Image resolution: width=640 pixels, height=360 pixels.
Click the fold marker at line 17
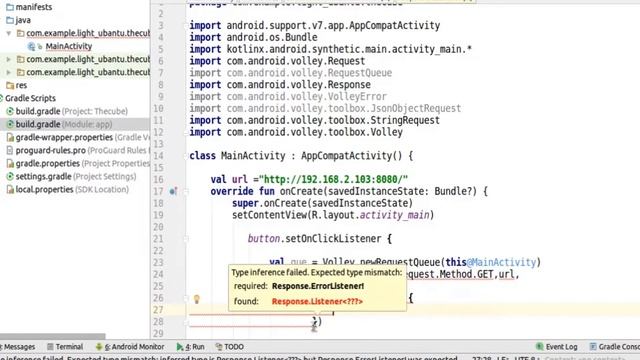(x=186, y=191)
